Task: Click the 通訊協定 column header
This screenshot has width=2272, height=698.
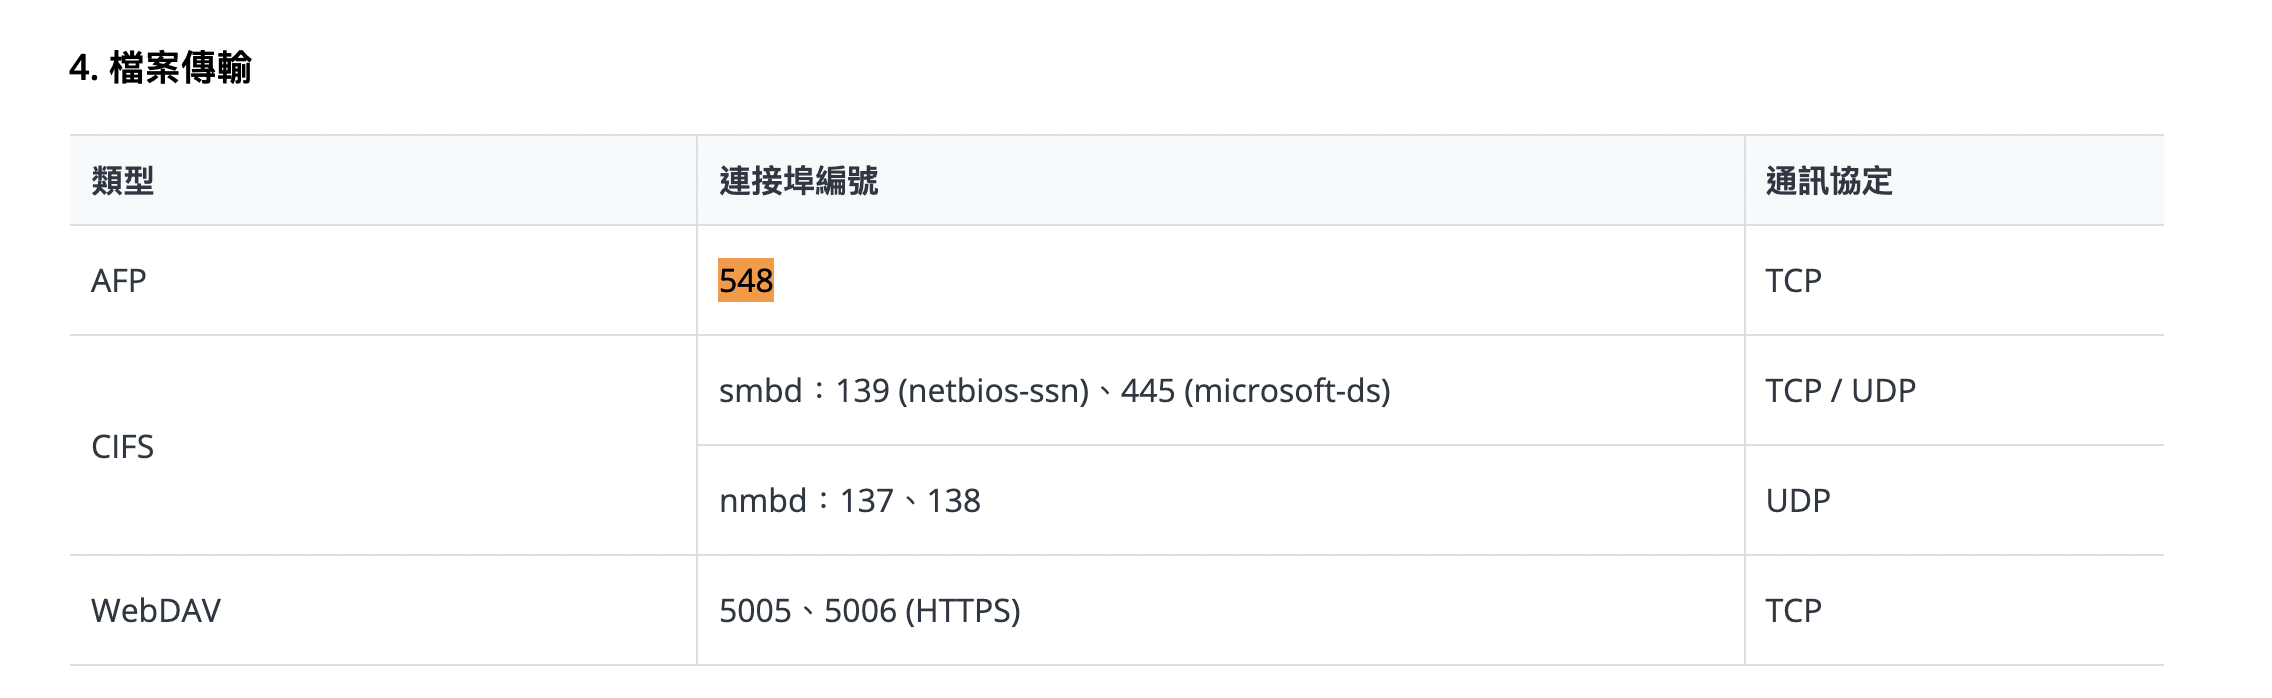Action: (x=1829, y=181)
